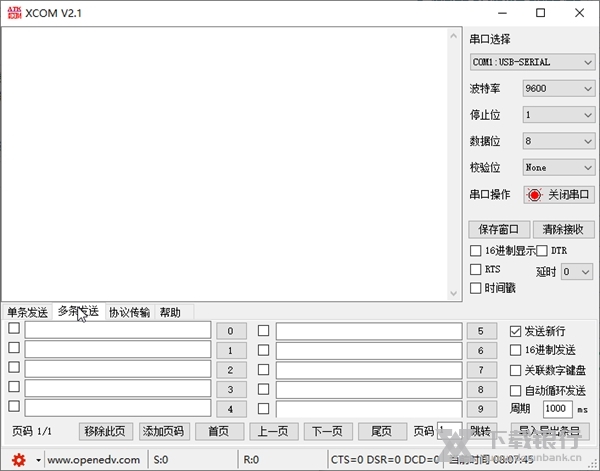The height and width of the screenshot is (471, 600).
Task: Open the arrow menu beside the gear icon
Action: point(38,460)
